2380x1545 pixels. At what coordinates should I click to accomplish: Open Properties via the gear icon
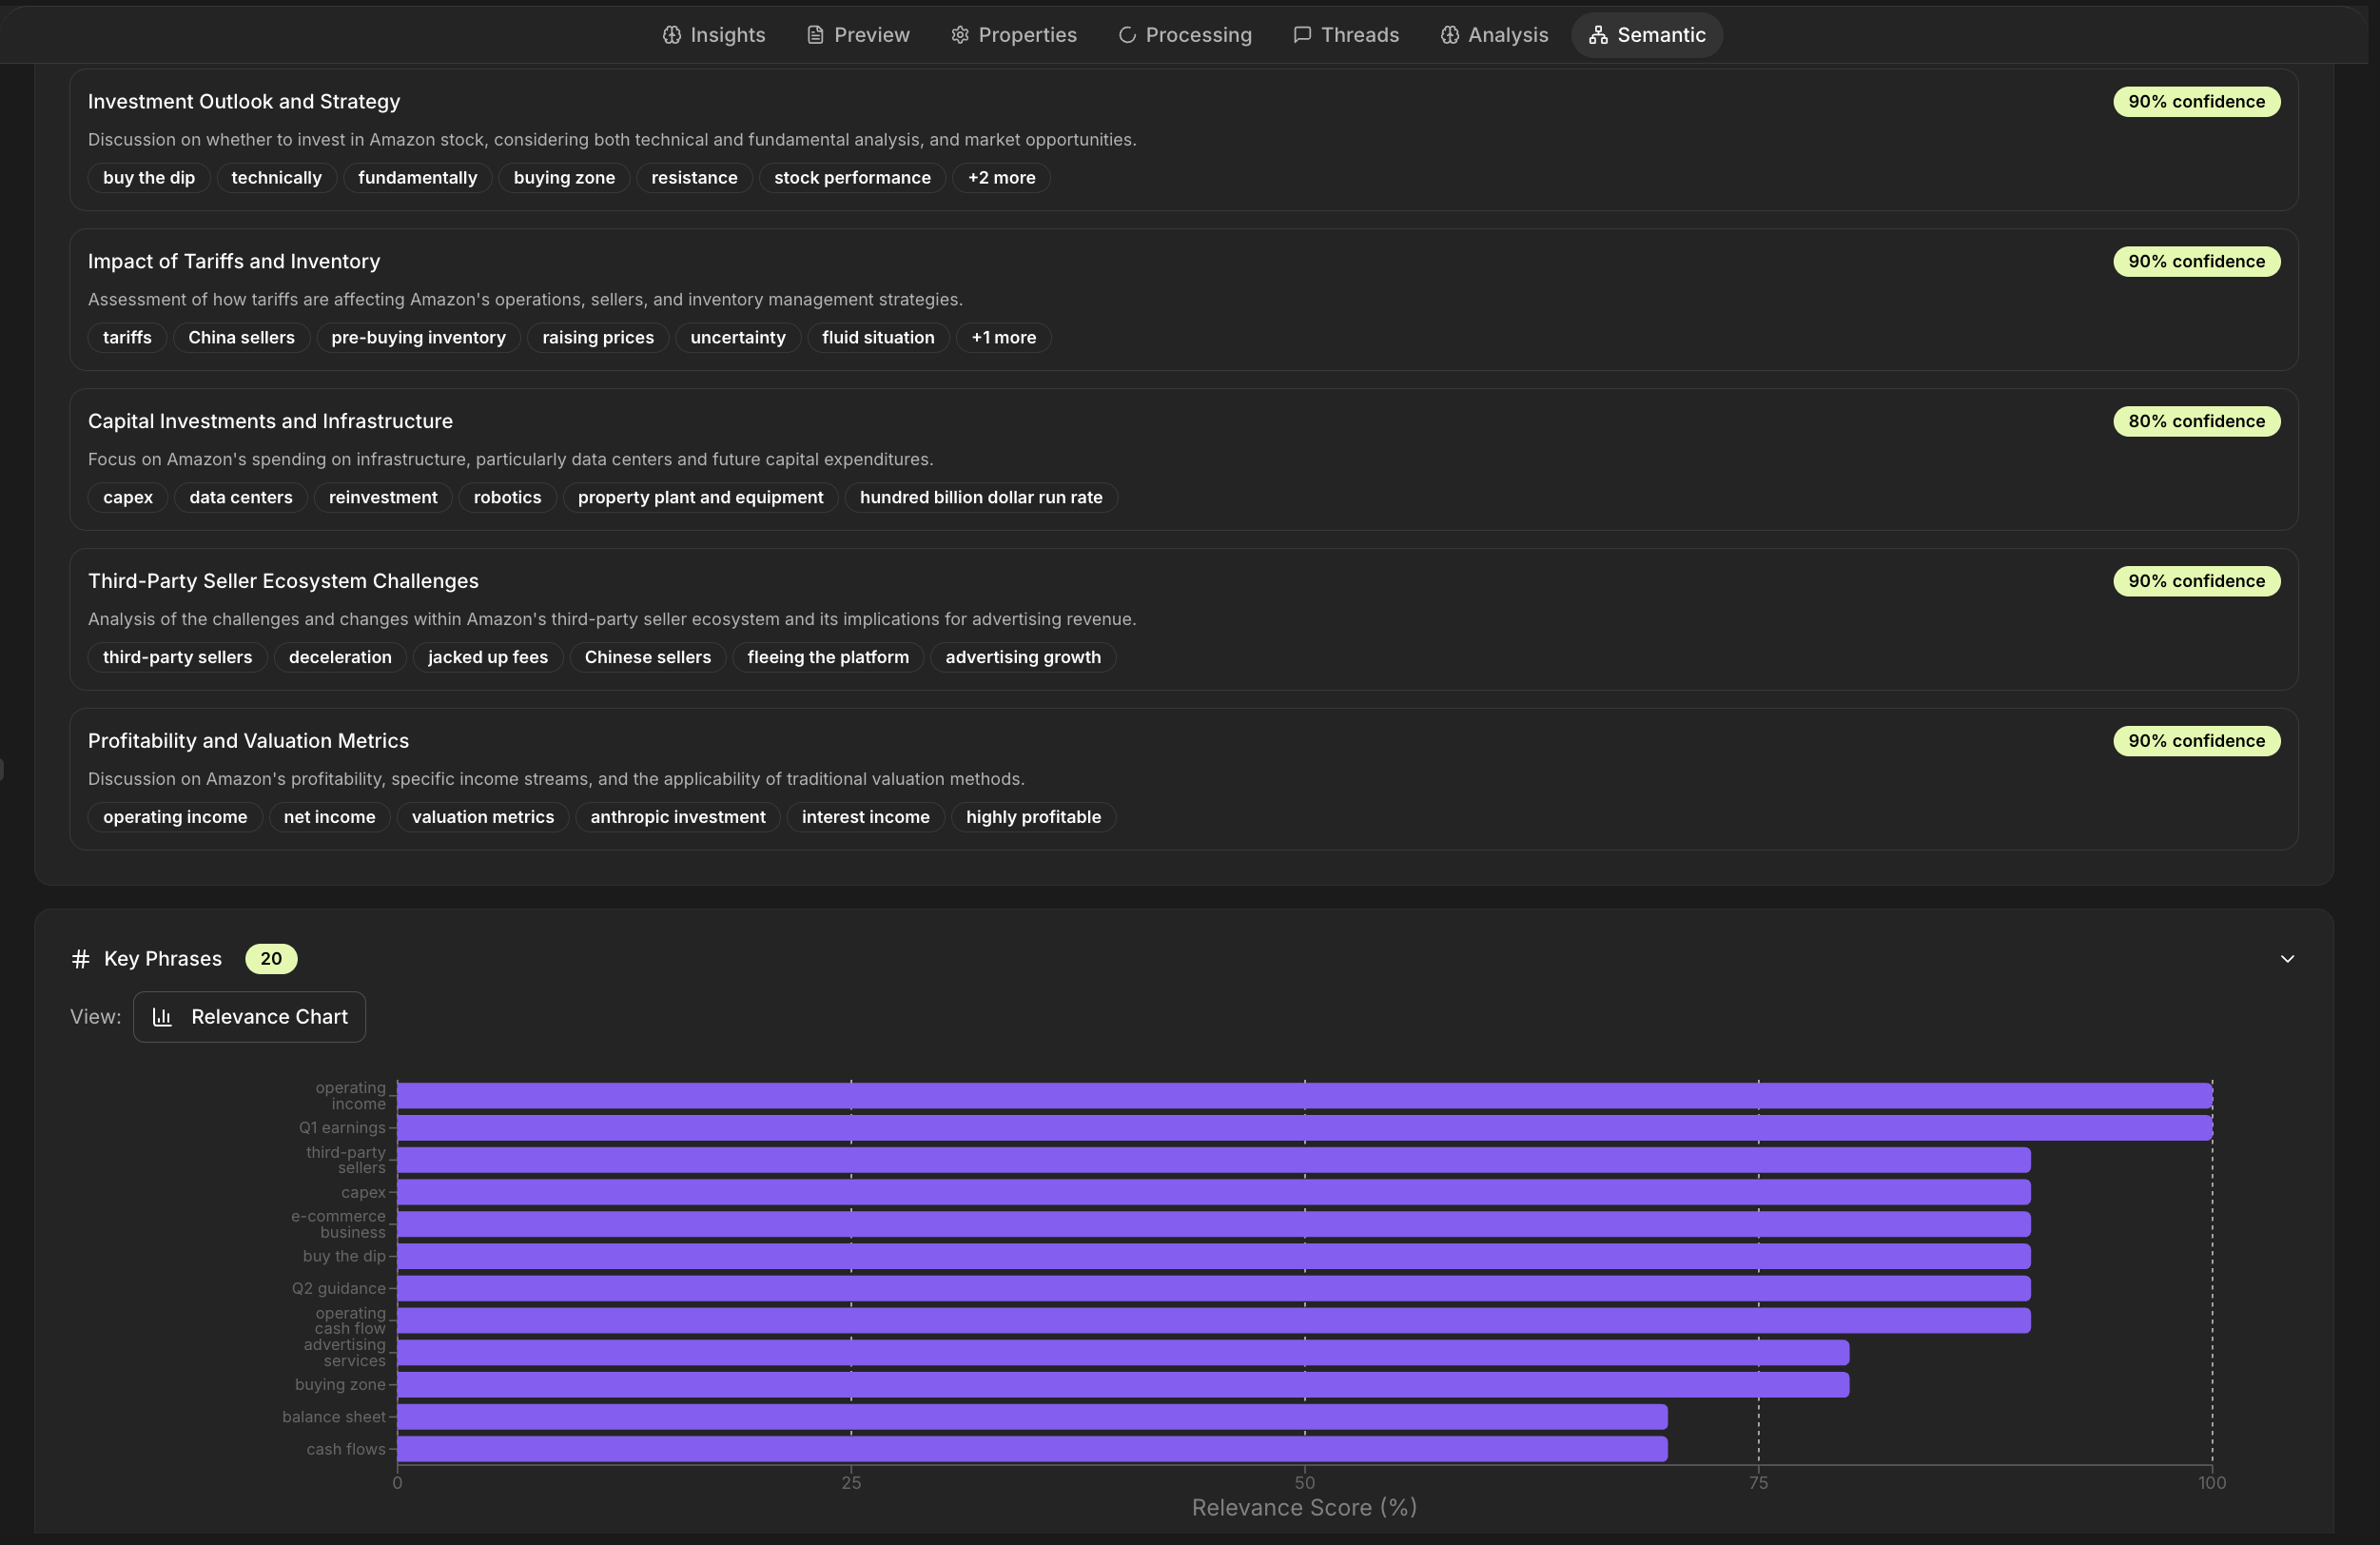959,34
